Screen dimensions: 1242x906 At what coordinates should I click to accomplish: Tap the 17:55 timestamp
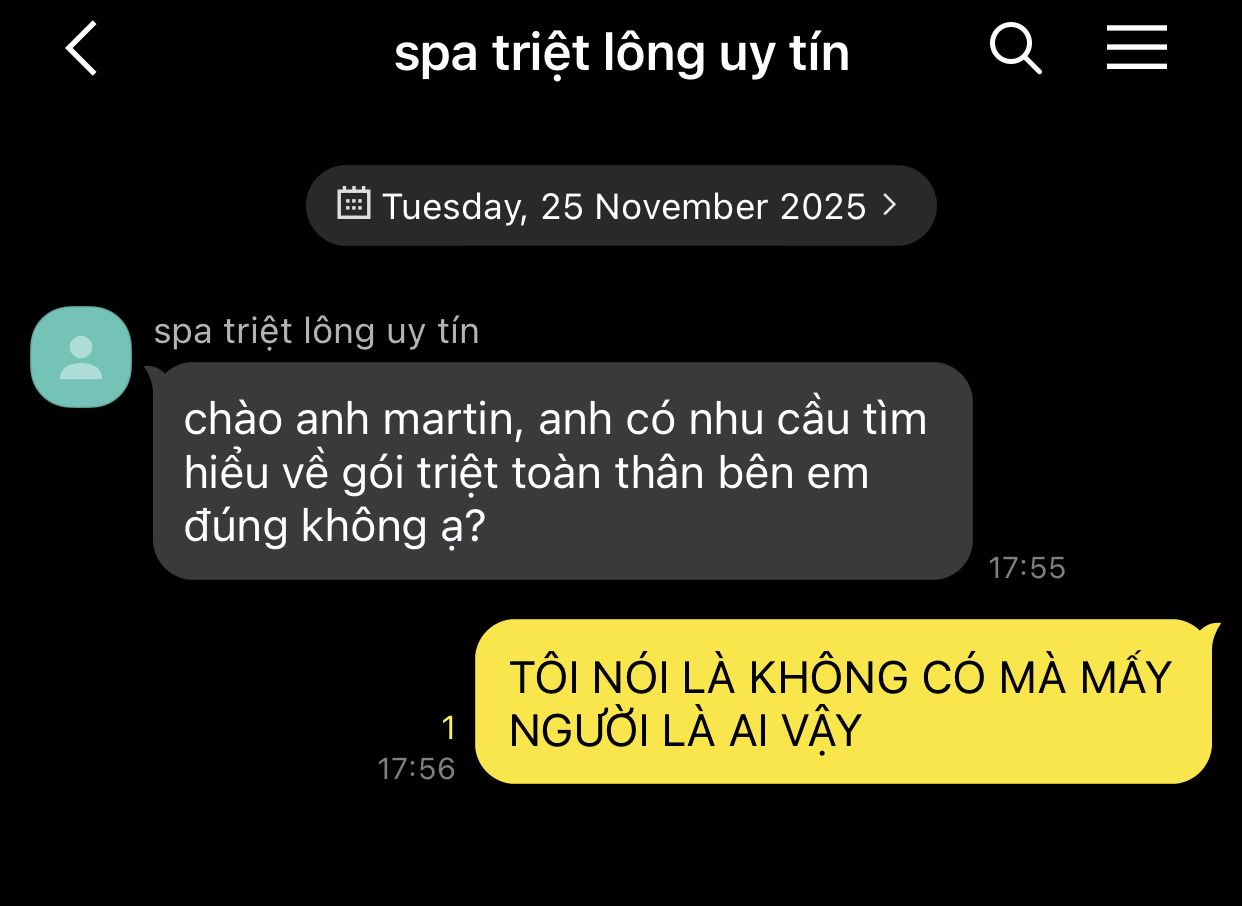tap(1027, 568)
